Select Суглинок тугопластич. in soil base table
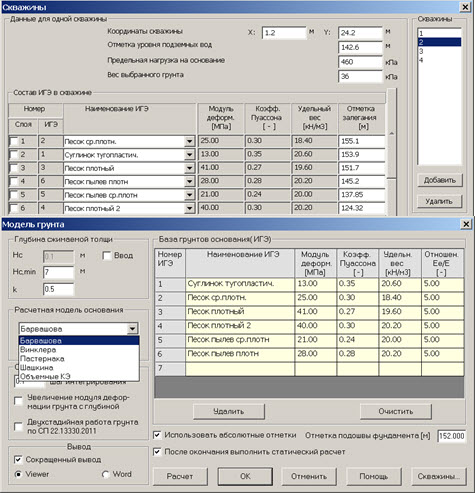Screen dimensions: 475x493 pos(240,284)
